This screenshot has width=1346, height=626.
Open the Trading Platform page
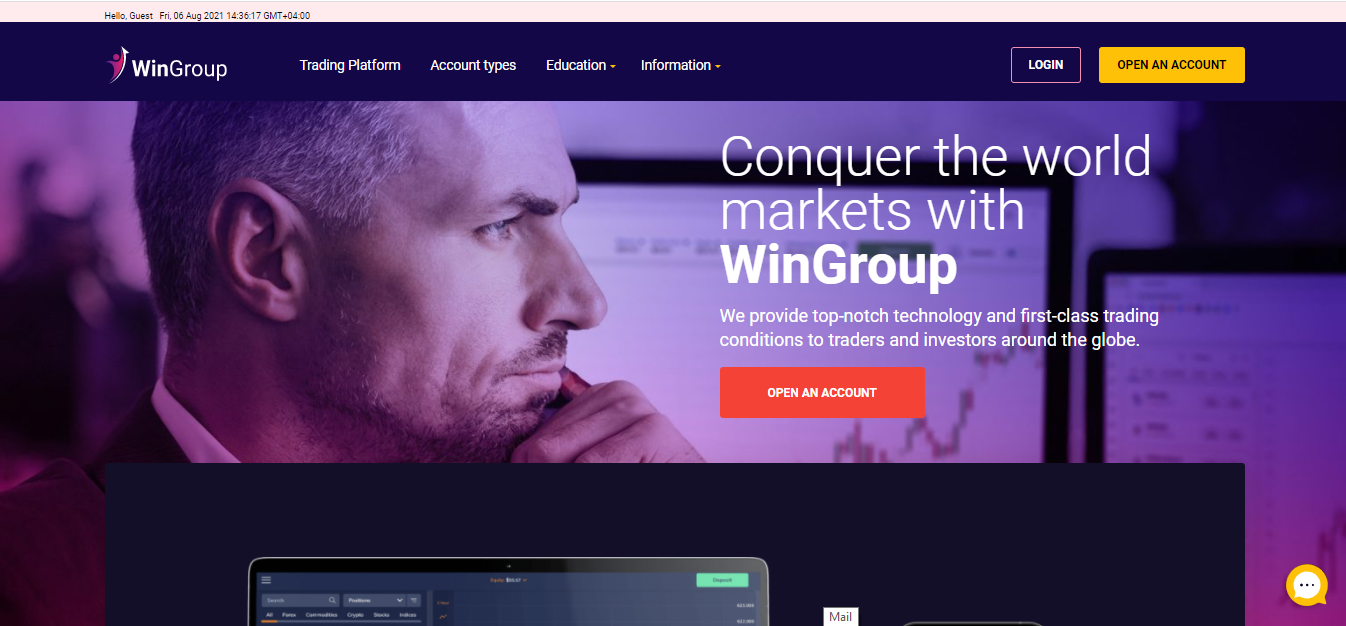click(350, 65)
